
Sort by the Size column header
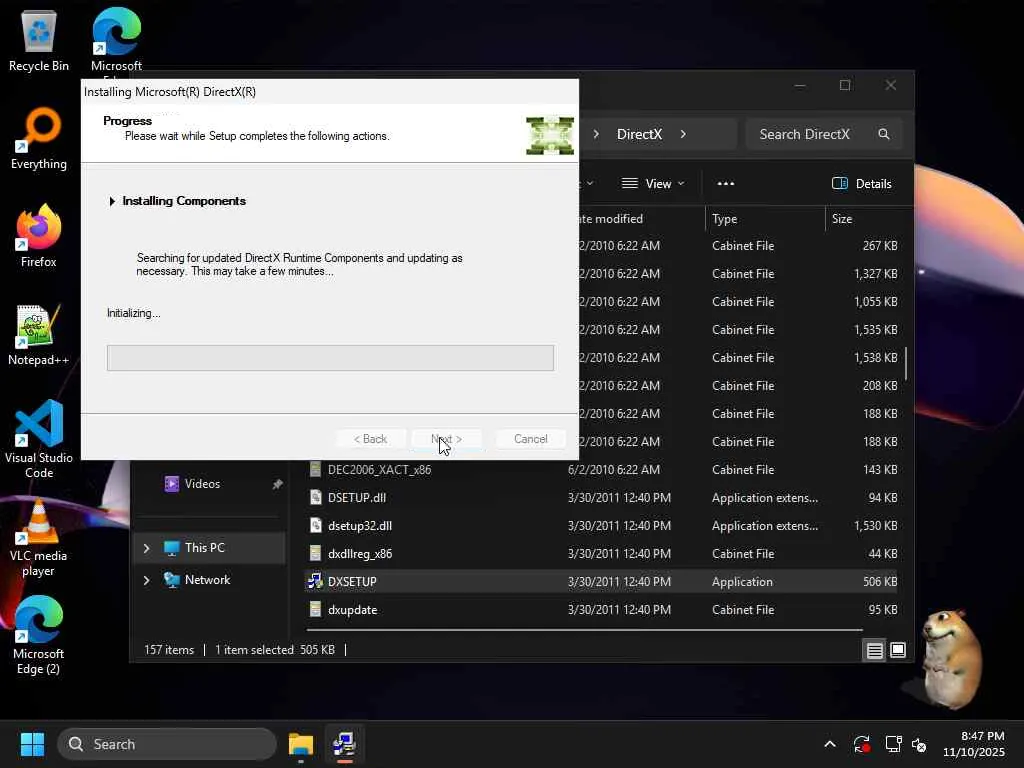tap(842, 219)
